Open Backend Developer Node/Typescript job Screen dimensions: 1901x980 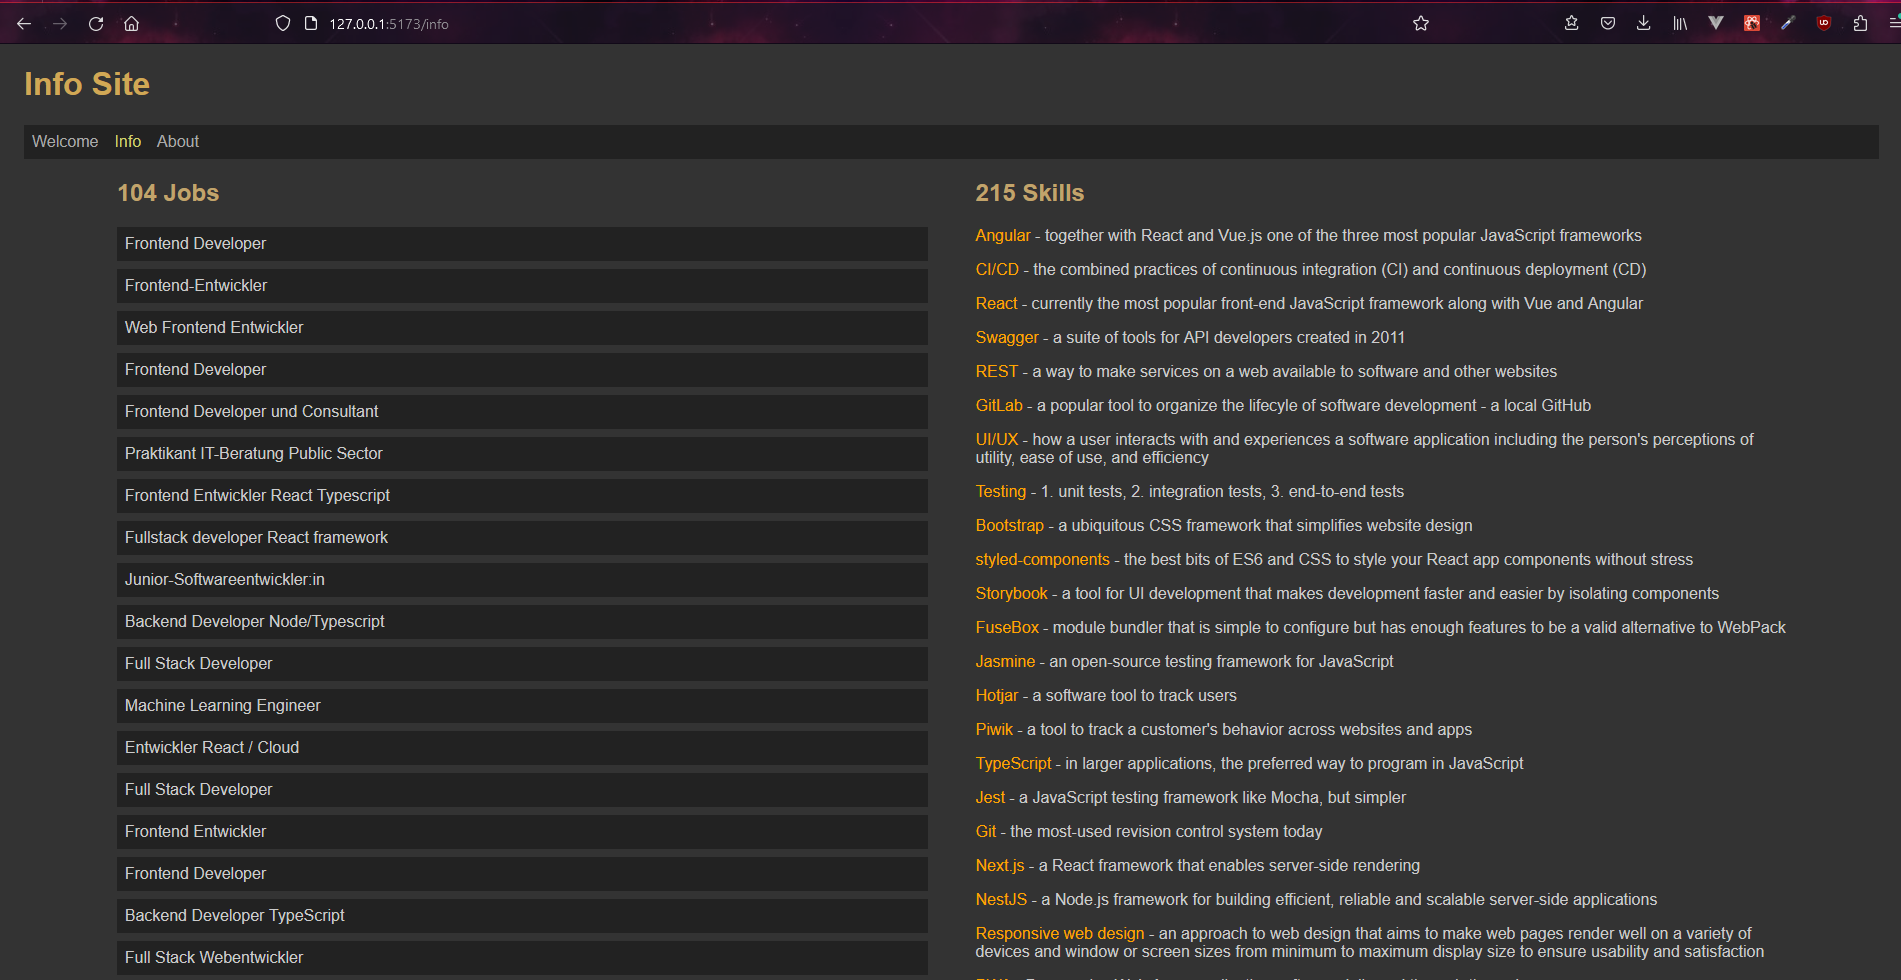(x=522, y=622)
